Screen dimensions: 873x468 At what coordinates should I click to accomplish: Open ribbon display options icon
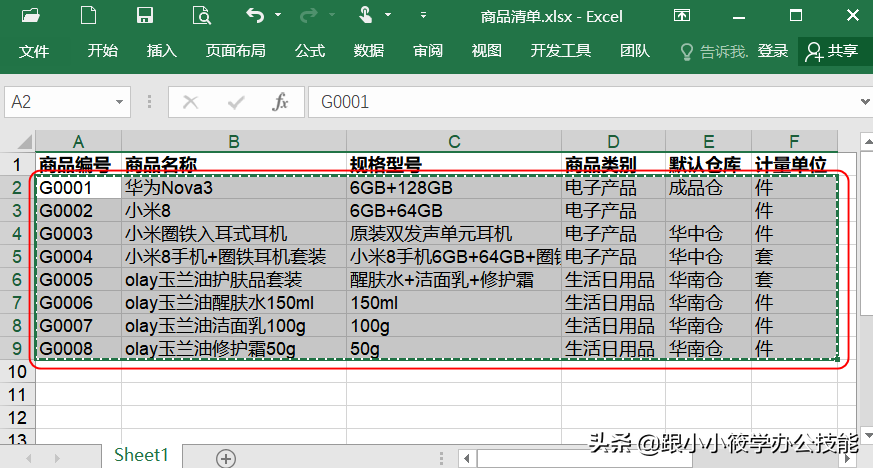681,15
